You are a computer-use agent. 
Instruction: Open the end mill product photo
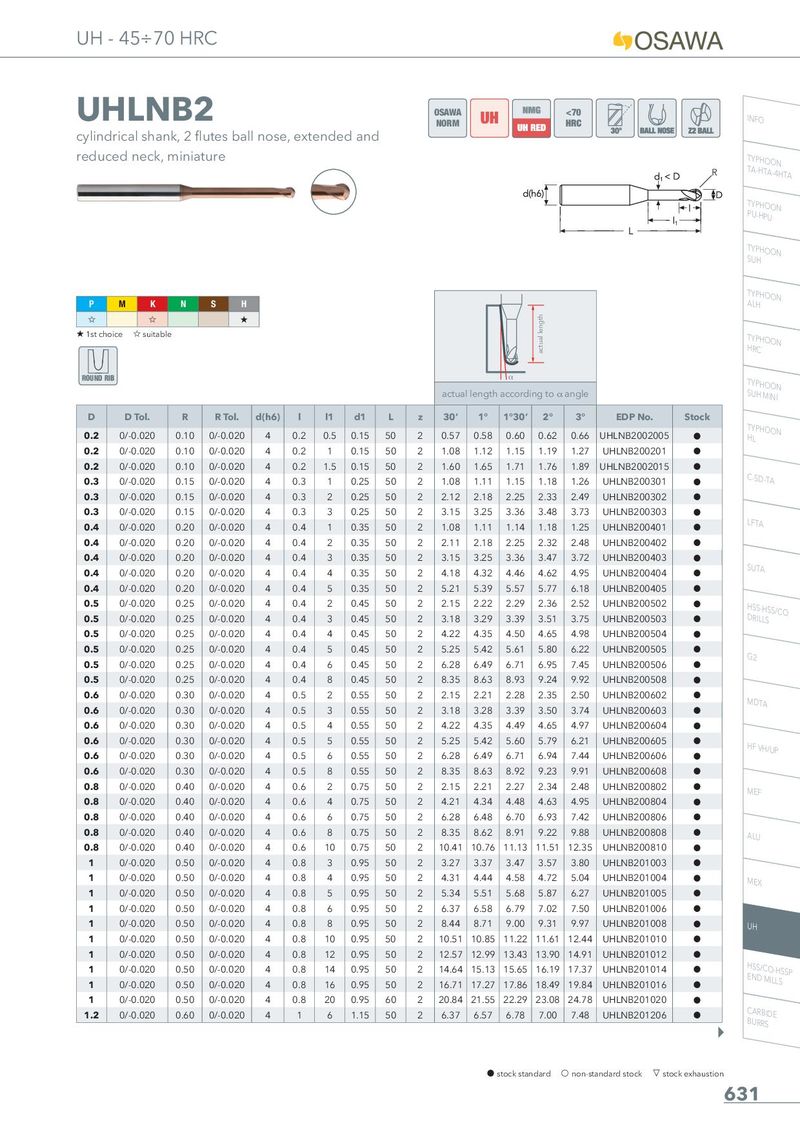[186, 192]
